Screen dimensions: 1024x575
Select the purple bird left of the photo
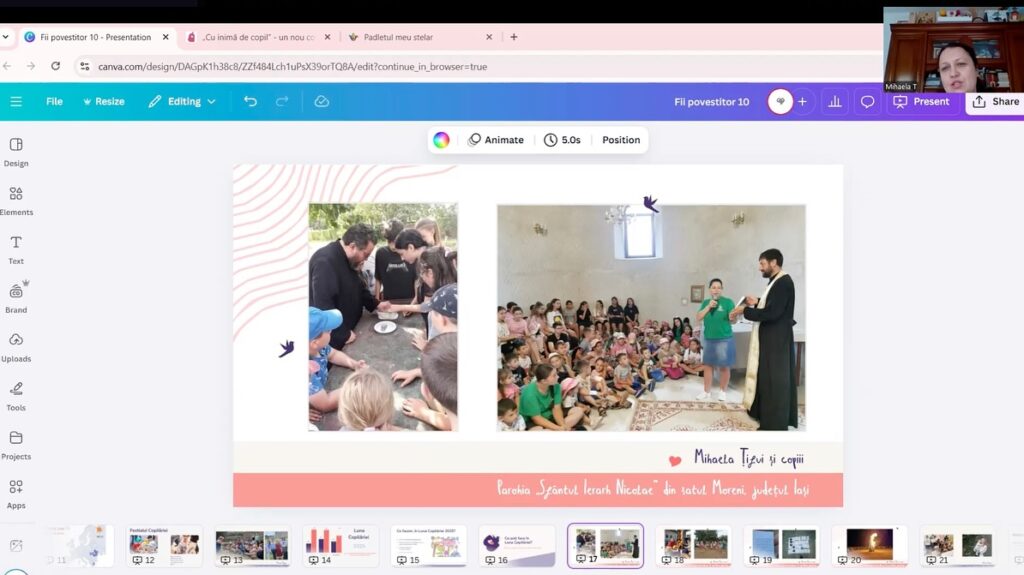coord(286,348)
